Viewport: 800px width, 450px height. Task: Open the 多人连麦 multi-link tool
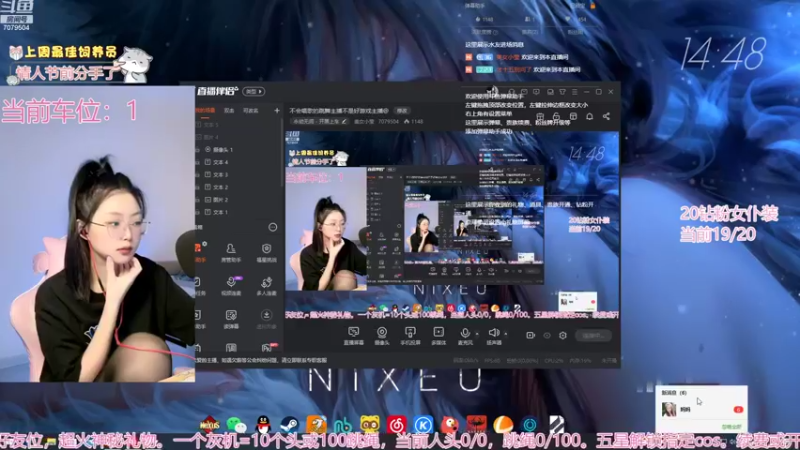click(266, 286)
